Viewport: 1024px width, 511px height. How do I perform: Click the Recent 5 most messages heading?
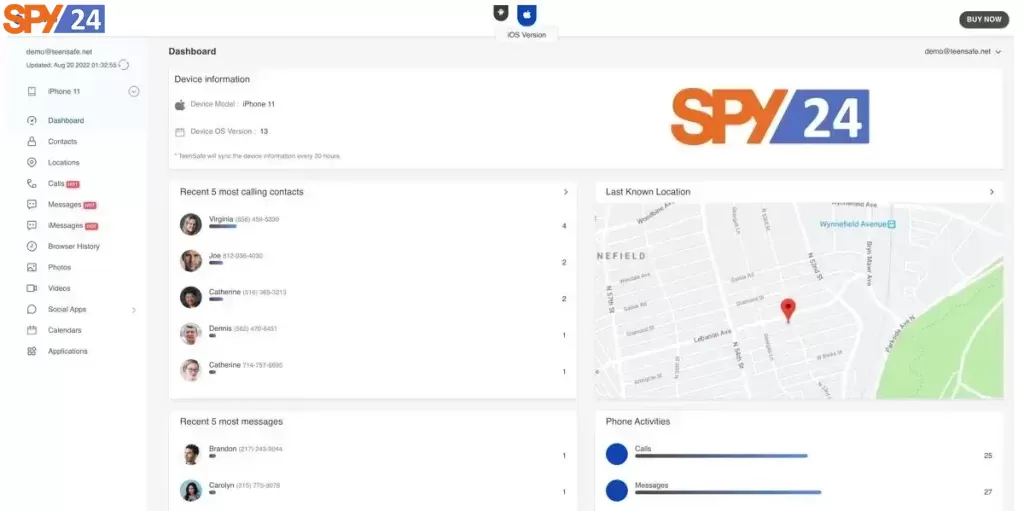pos(231,422)
